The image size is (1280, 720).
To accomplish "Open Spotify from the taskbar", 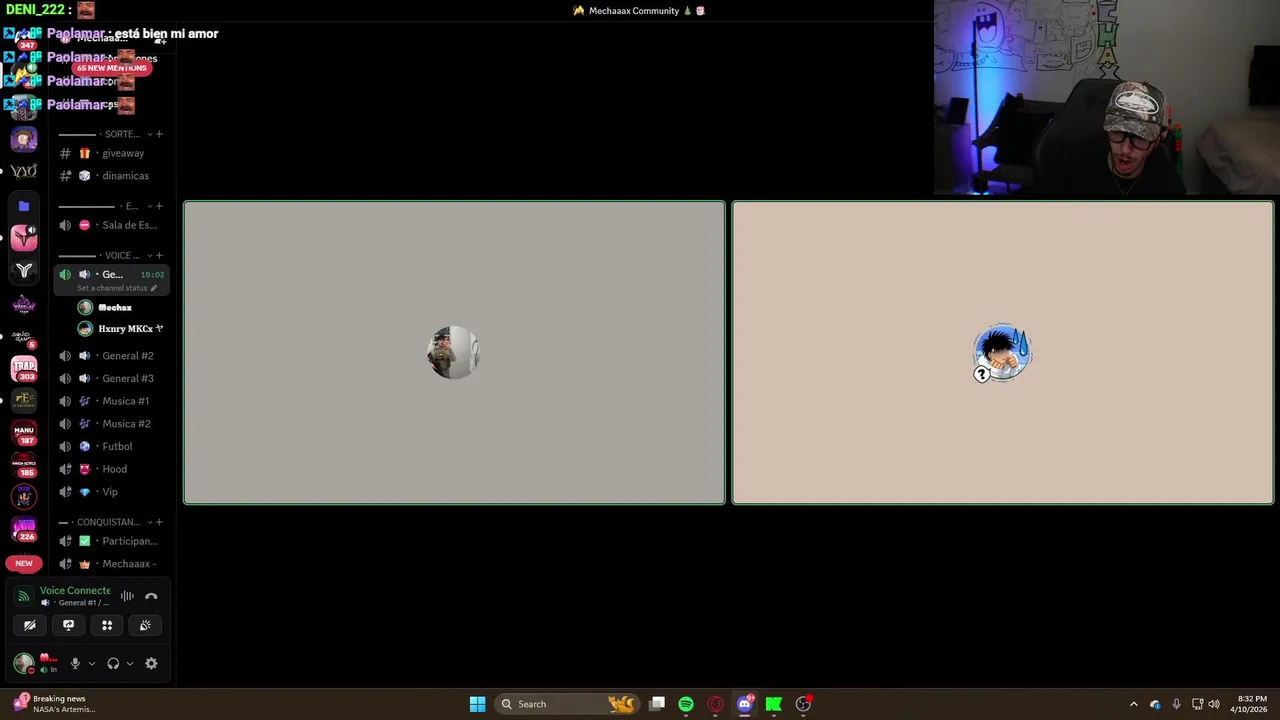I will click(x=686, y=704).
